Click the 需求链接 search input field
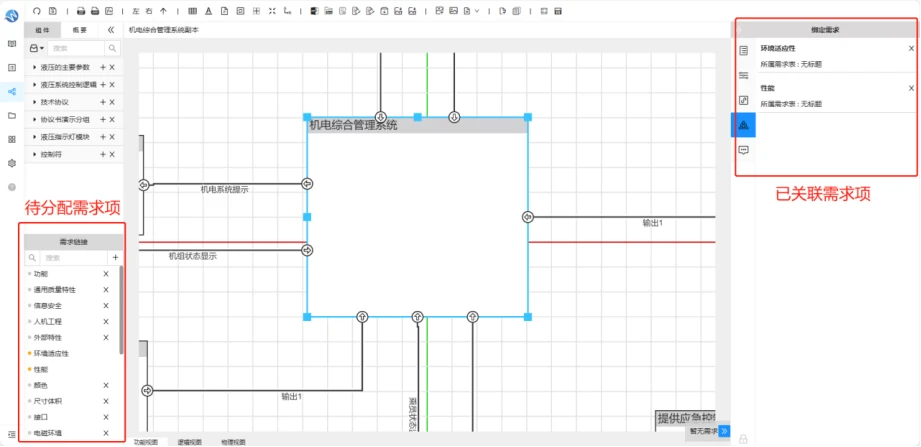The width and height of the screenshot is (921, 447). 73,257
